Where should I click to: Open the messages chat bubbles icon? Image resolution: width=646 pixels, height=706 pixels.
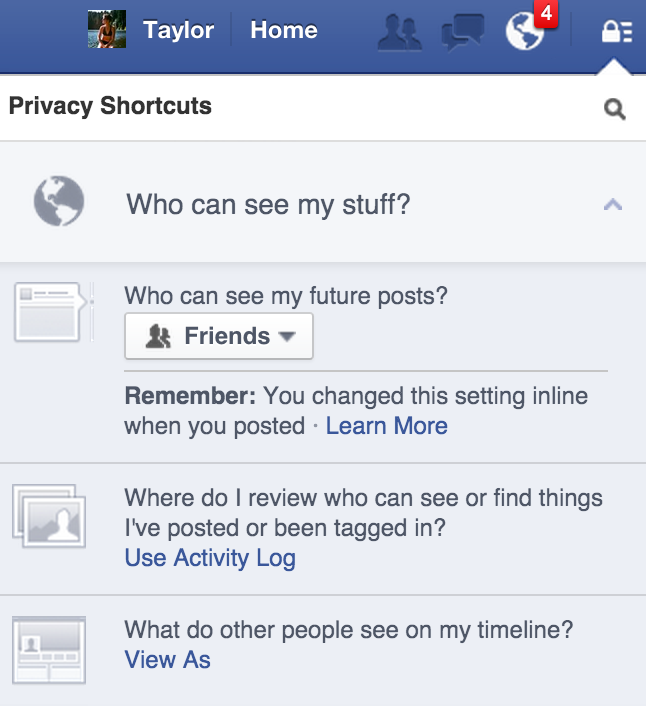(x=463, y=32)
